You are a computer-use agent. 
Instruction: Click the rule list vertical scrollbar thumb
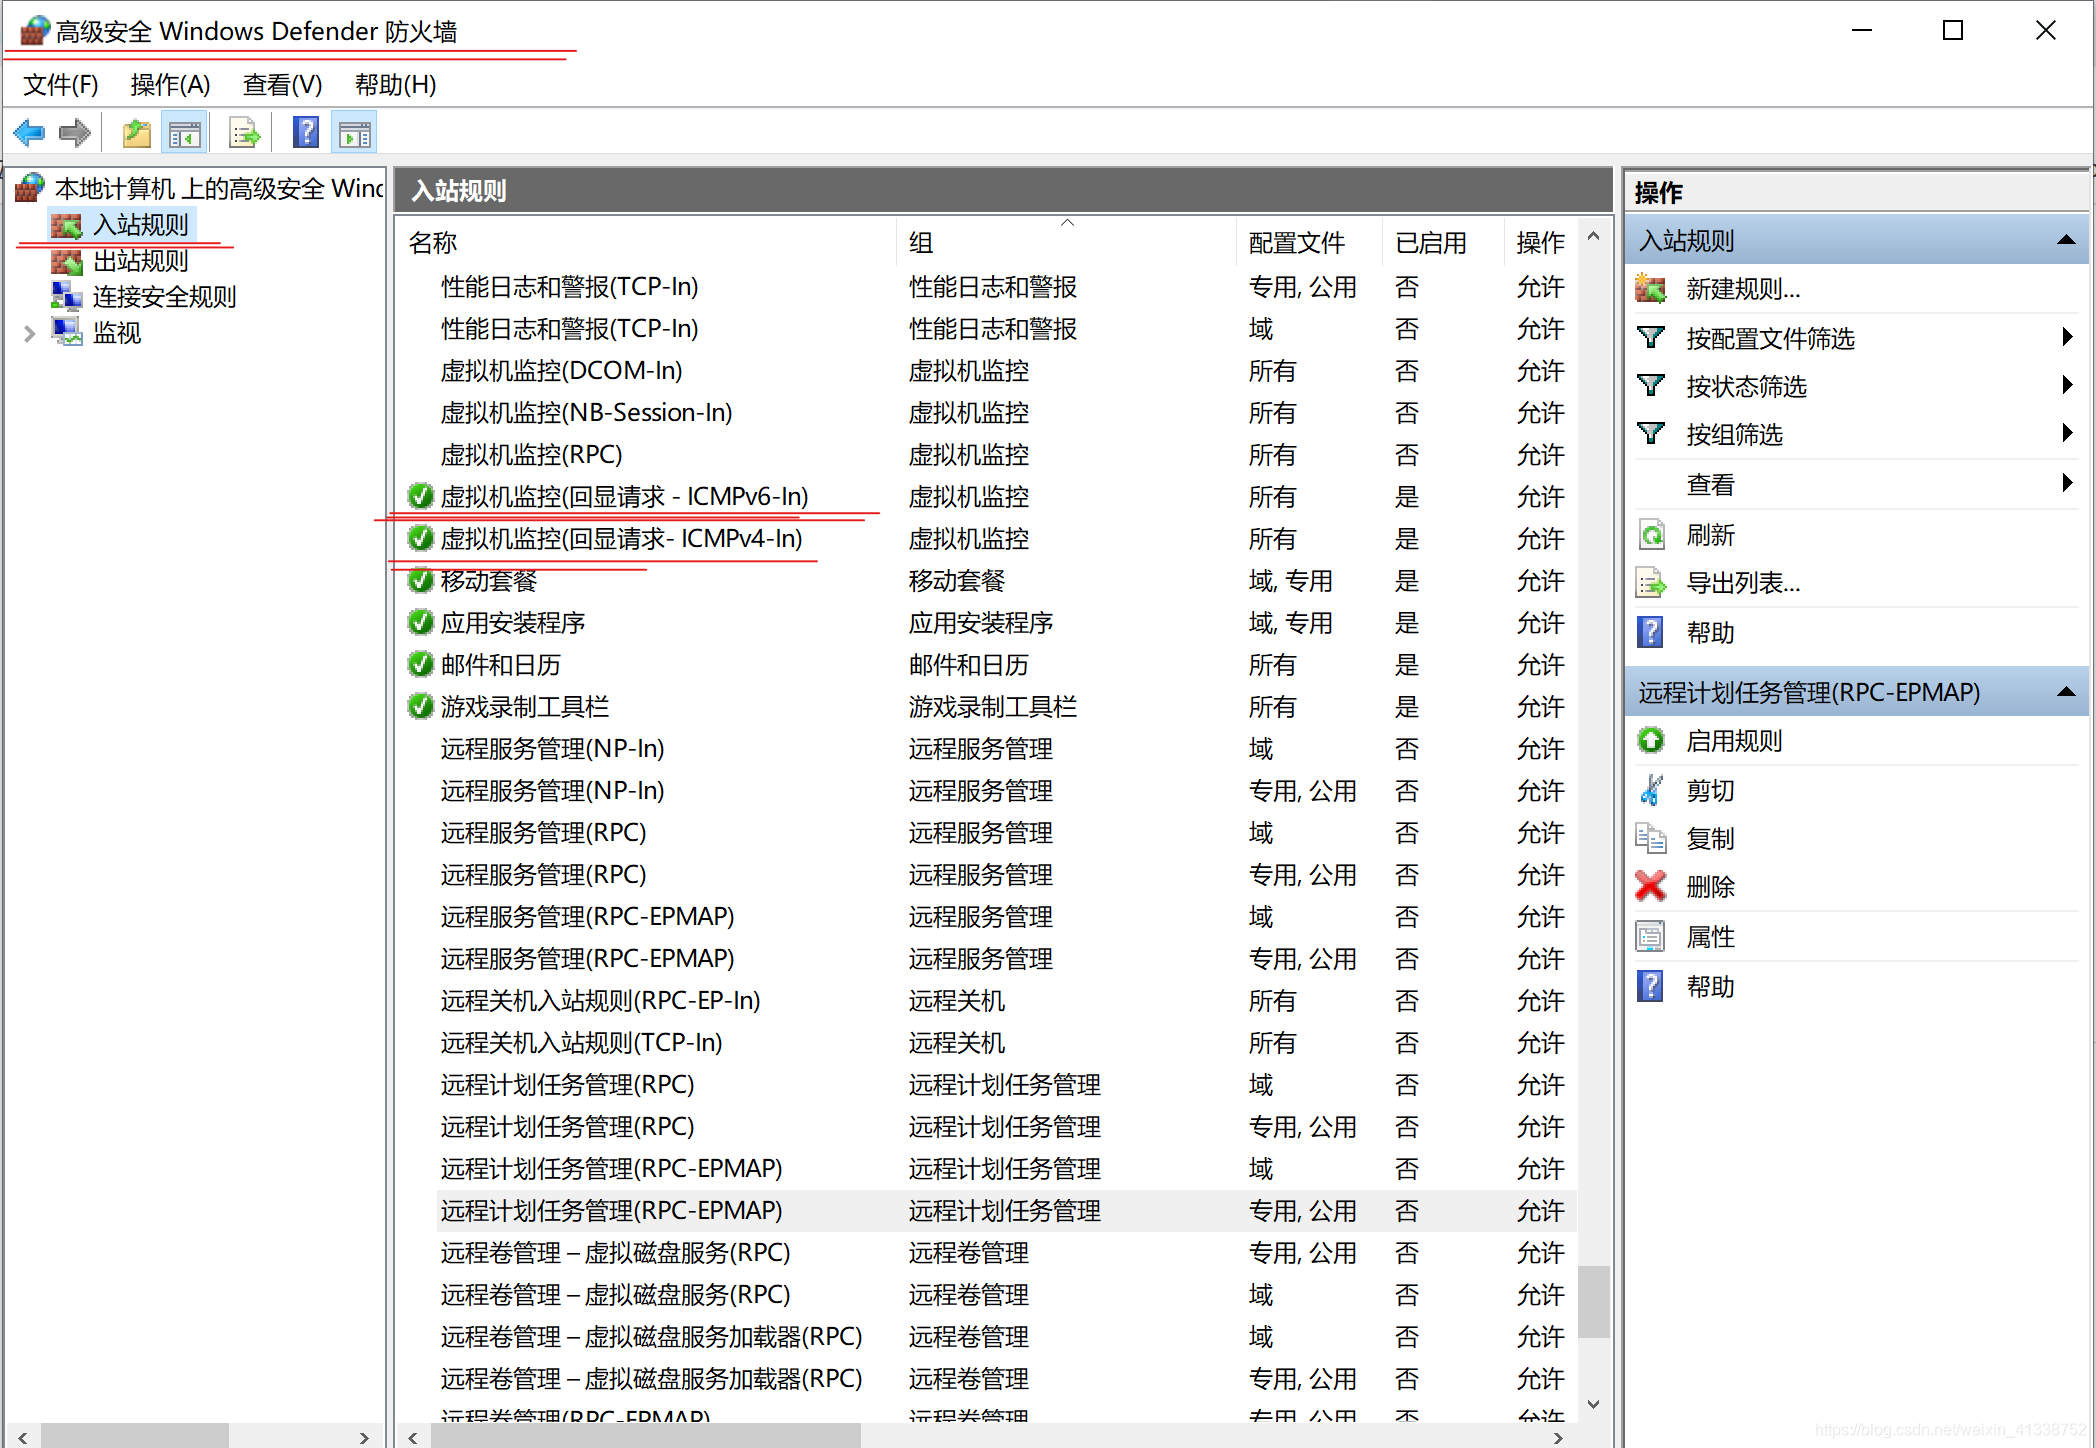coord(1593,1301)
